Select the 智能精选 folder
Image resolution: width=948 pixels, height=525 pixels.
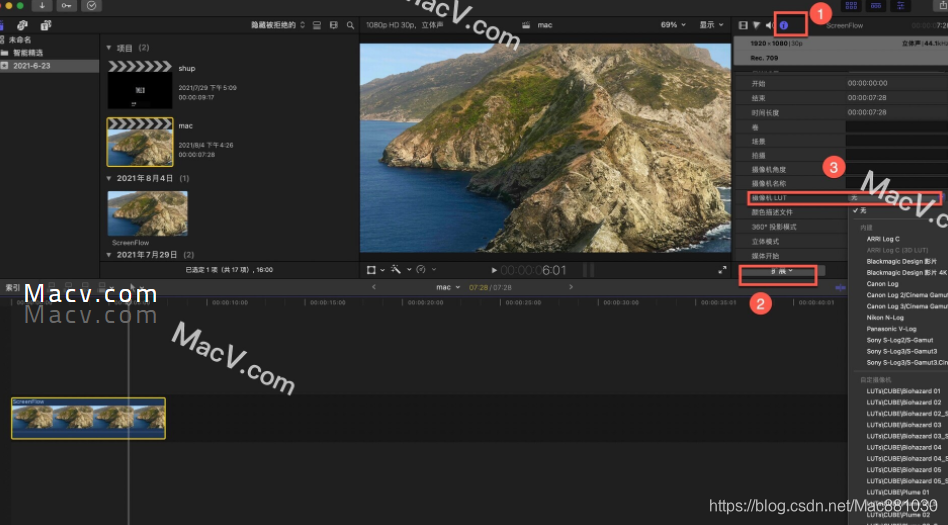click(x=28, y=53)
